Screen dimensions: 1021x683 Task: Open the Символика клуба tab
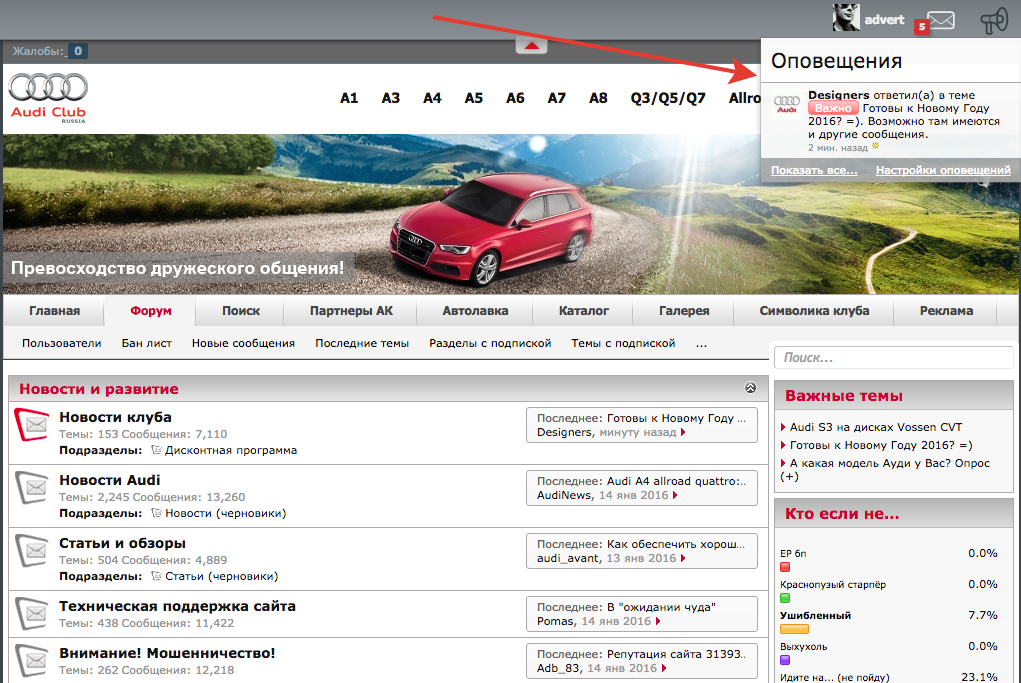(814, 311)
